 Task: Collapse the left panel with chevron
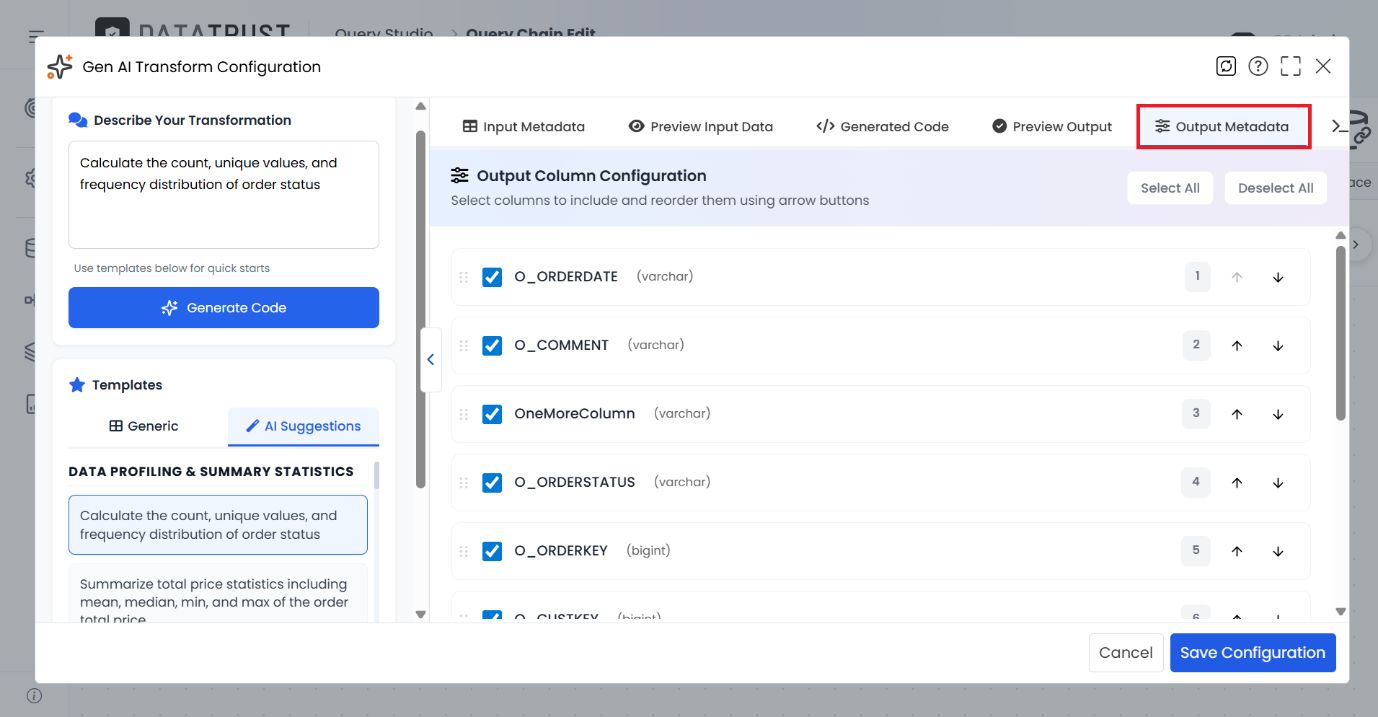click(x=430, y=359)
